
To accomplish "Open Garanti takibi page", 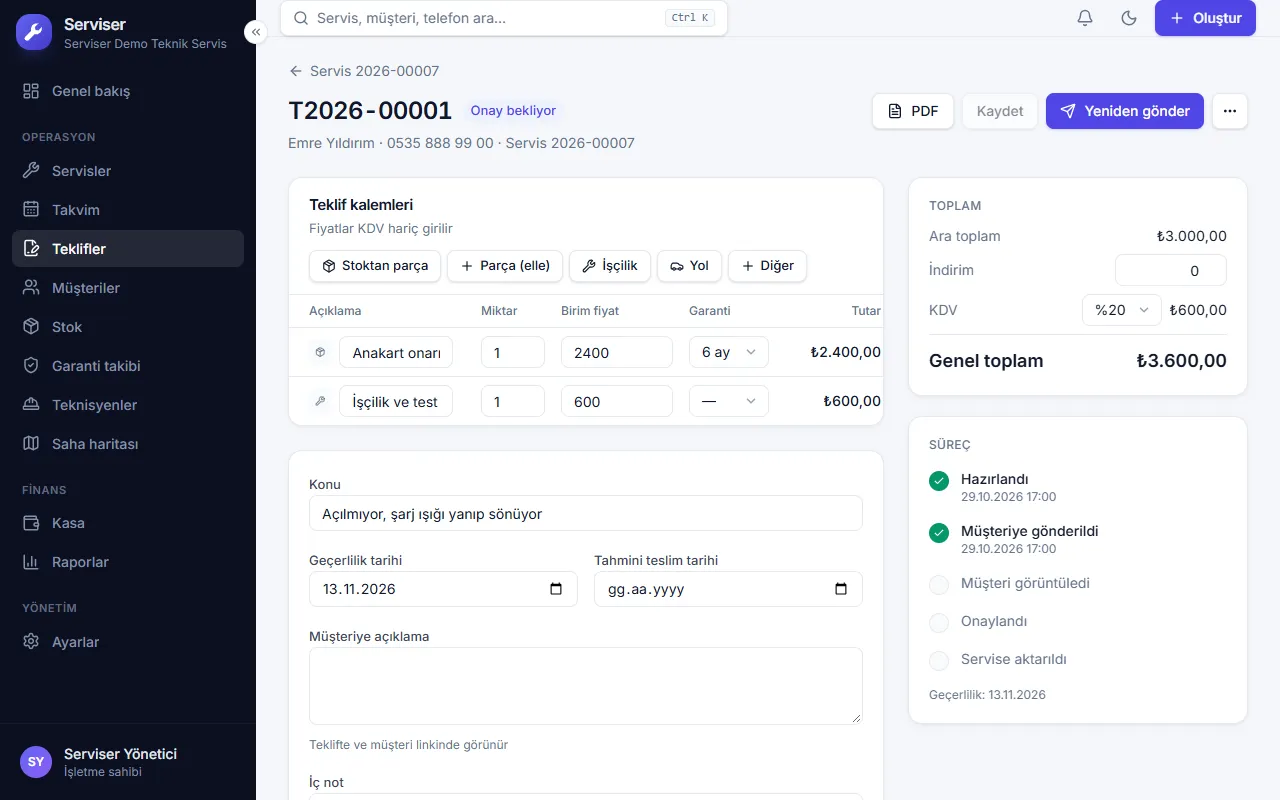I will [128, 366].
